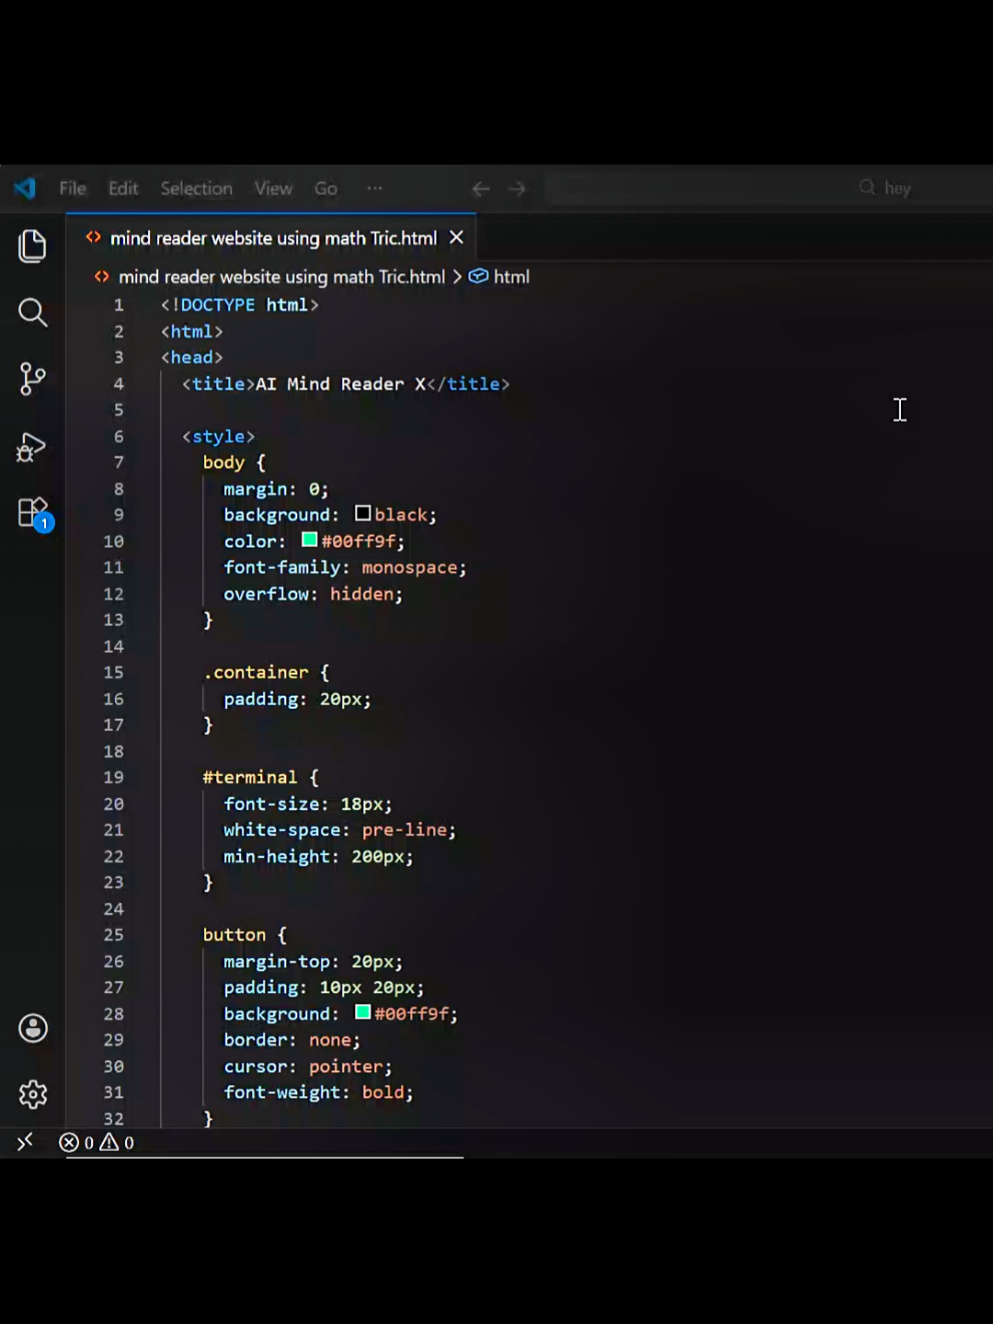This screenshot has height=1324, width=993.
Task: Expand breadcrumb chevron after file name
Action: [457, 277]
